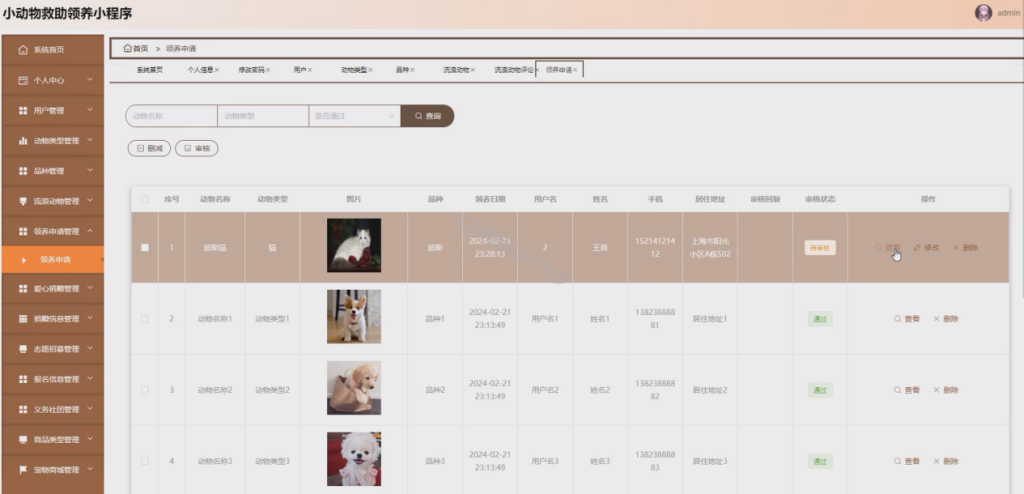Click 查看 for row 4 动物名称3
This screenshot has height=494, width=1024.
click(907, 461)
